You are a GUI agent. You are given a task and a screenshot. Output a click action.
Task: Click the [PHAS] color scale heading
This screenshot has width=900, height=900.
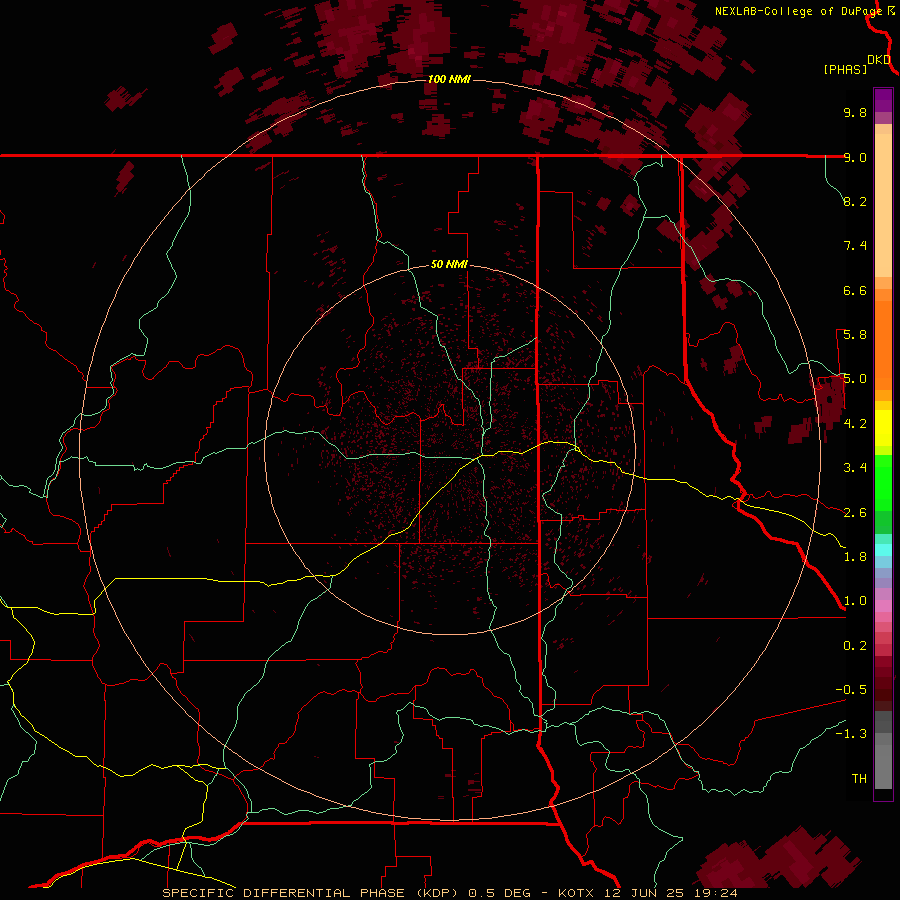tap(845, 70)
